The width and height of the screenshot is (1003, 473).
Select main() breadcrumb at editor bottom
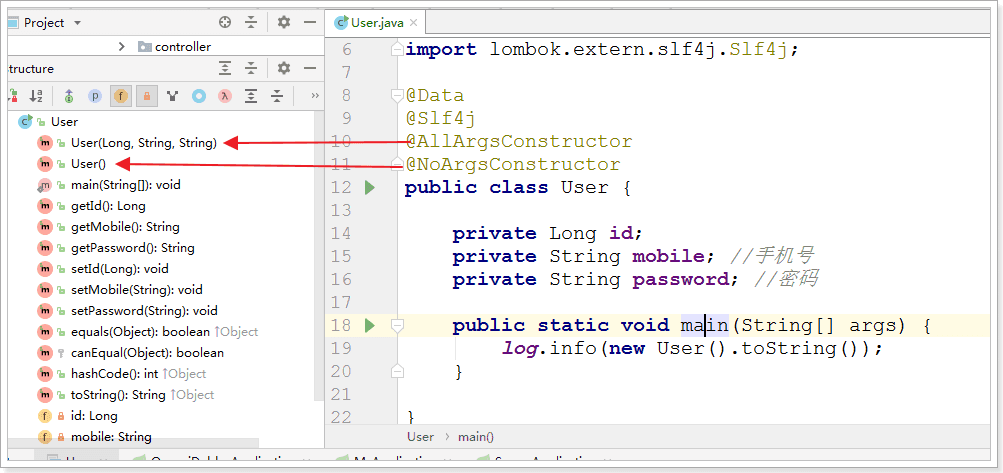(476, 437)
